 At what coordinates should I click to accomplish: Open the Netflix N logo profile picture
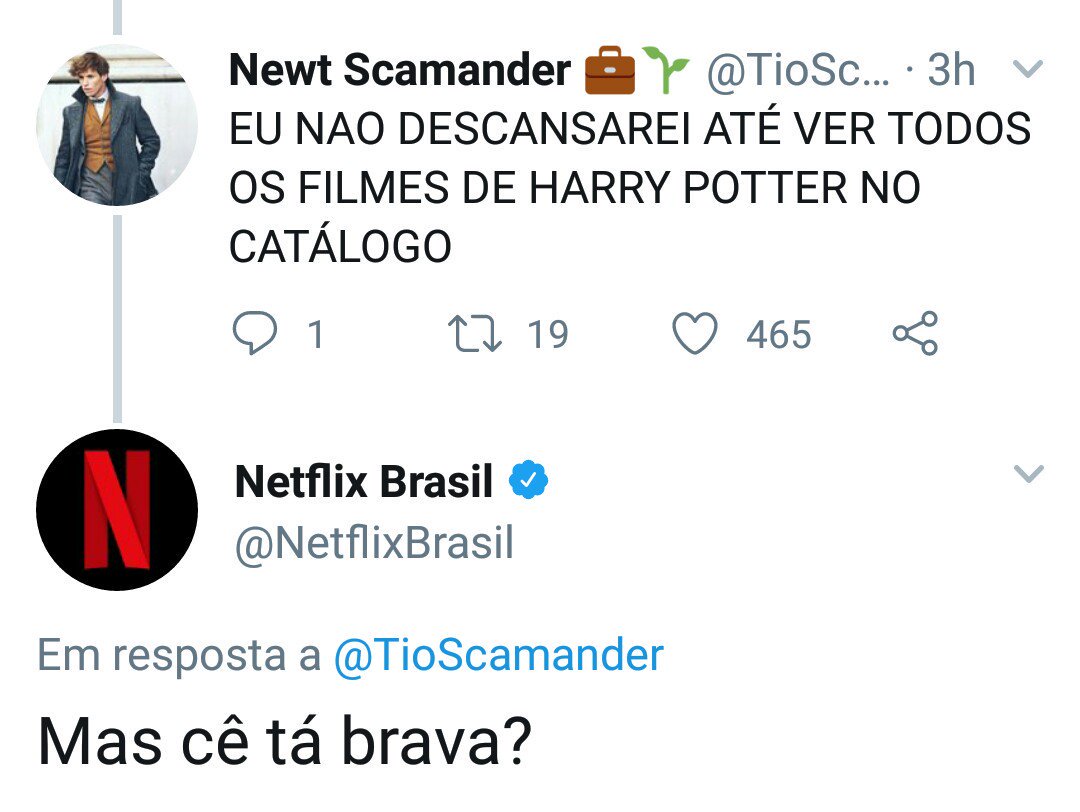click(x=116, y=510)
